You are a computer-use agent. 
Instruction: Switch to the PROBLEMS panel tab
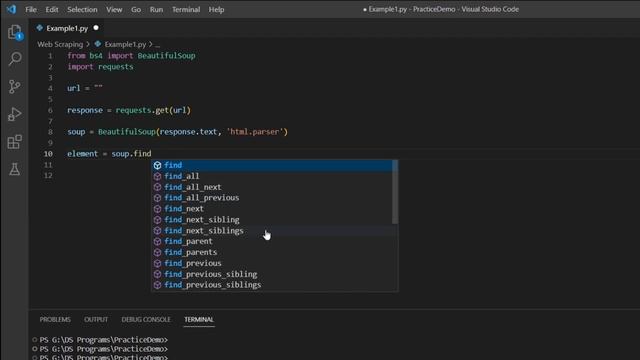click(55, 320)
